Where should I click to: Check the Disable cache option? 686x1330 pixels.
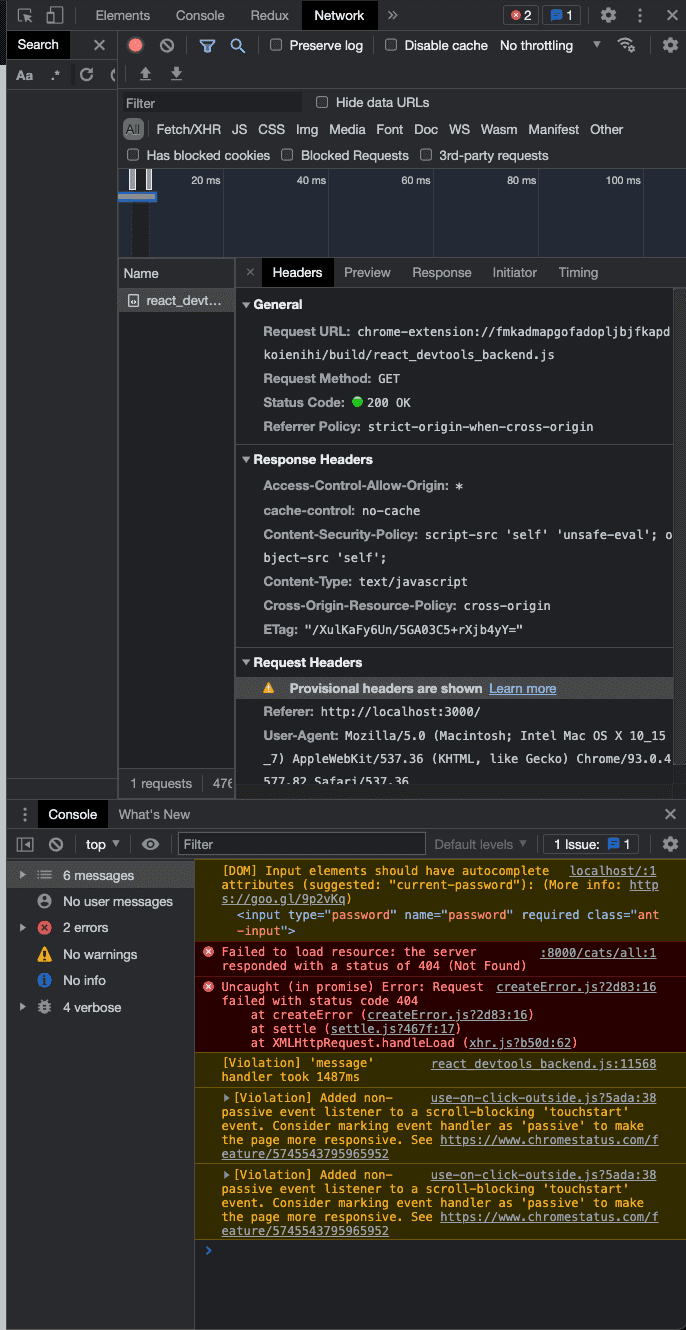click(391, 45)
